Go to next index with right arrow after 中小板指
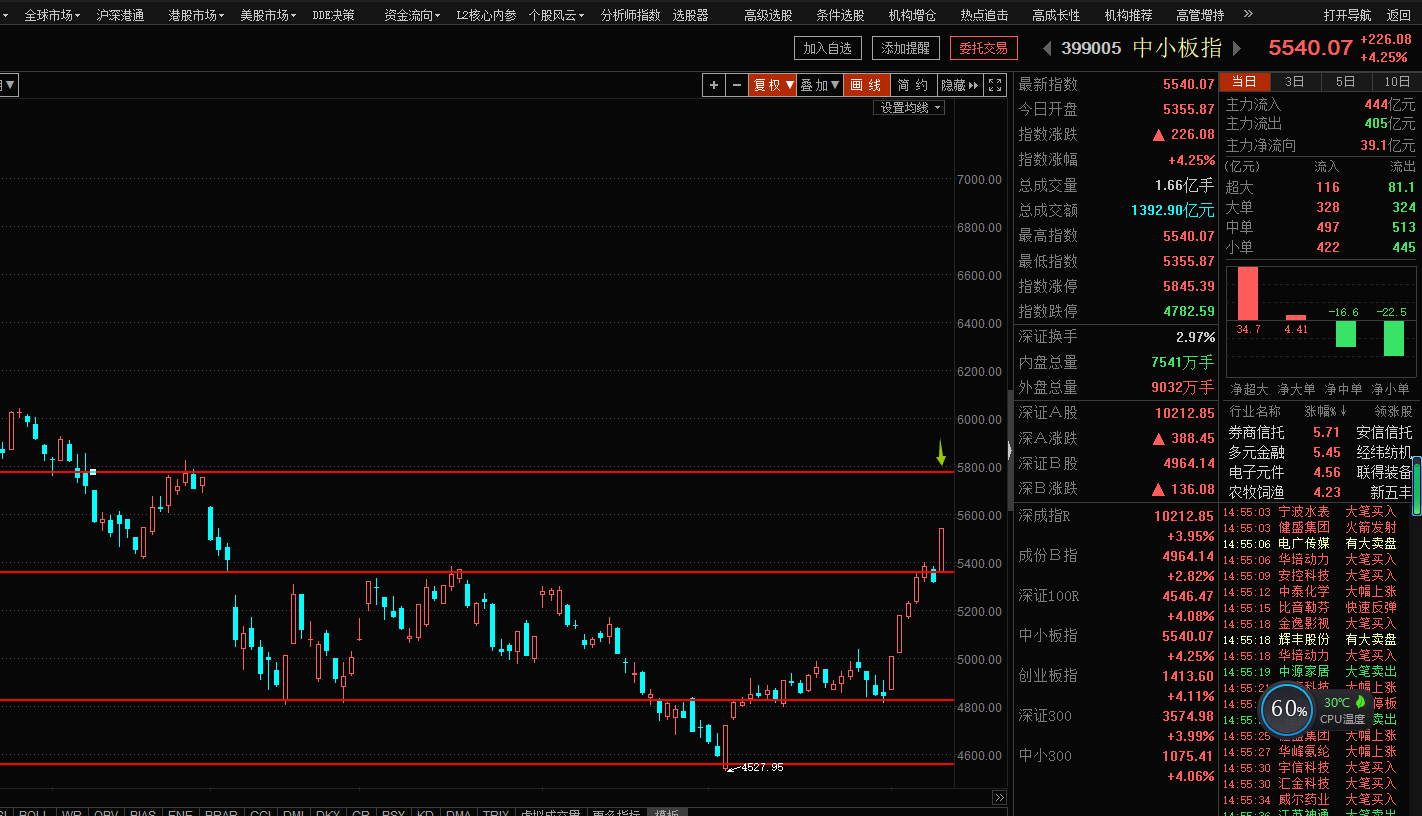The width and height of the screenshot is (1422, 816). coord(1236,48)
